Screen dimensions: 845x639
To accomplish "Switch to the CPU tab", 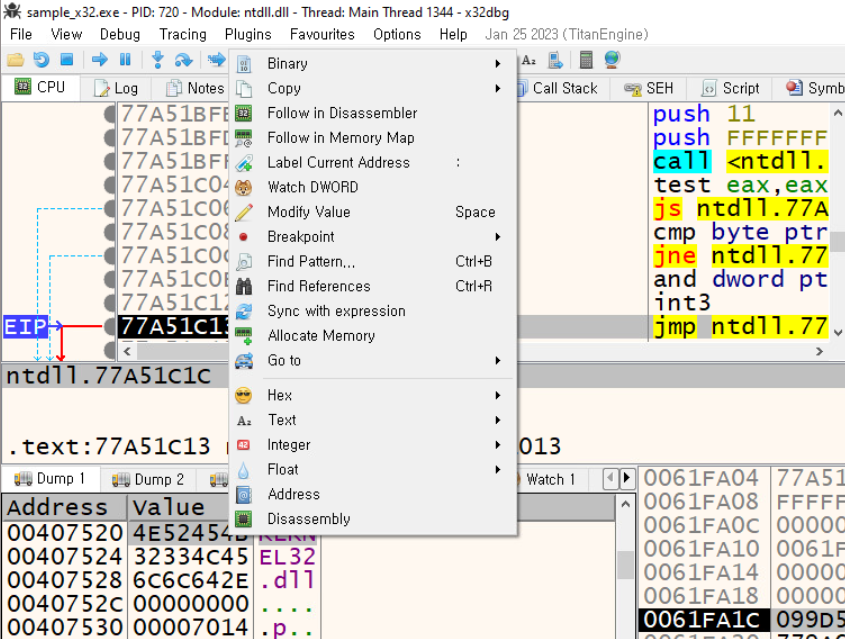I will [x=40, y=87].
